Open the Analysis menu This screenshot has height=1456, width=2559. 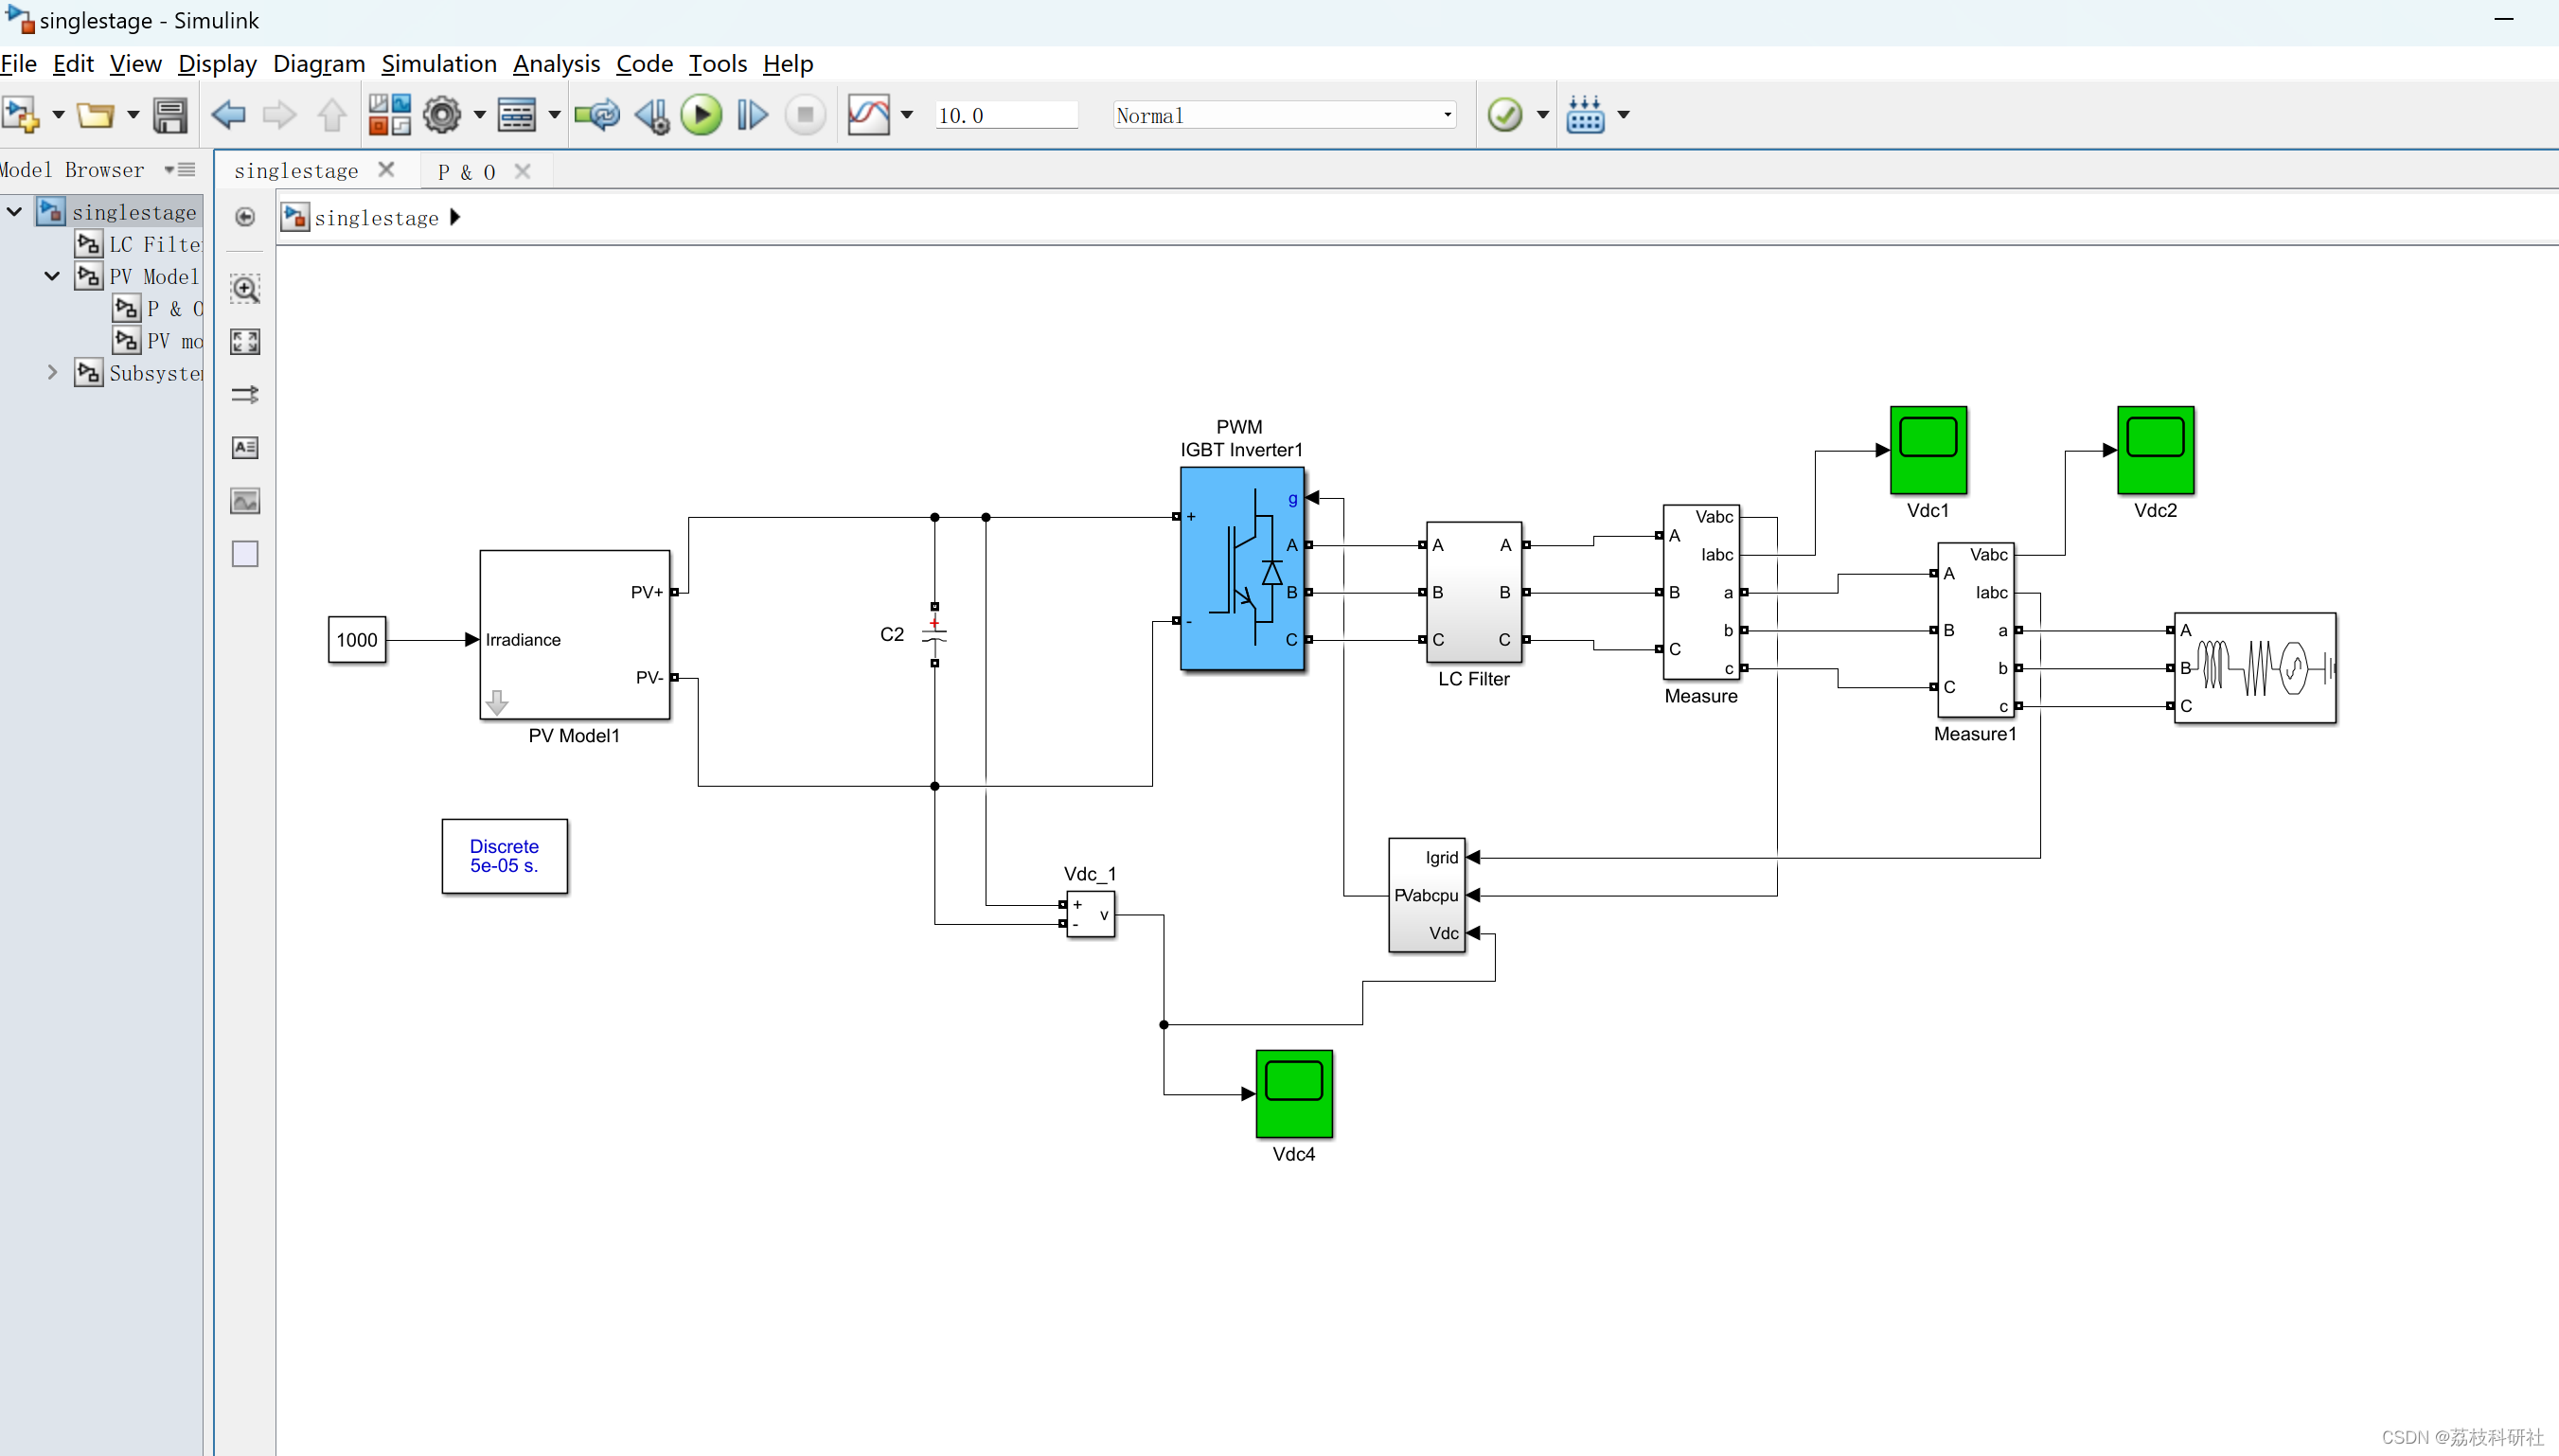pos(556,64)
